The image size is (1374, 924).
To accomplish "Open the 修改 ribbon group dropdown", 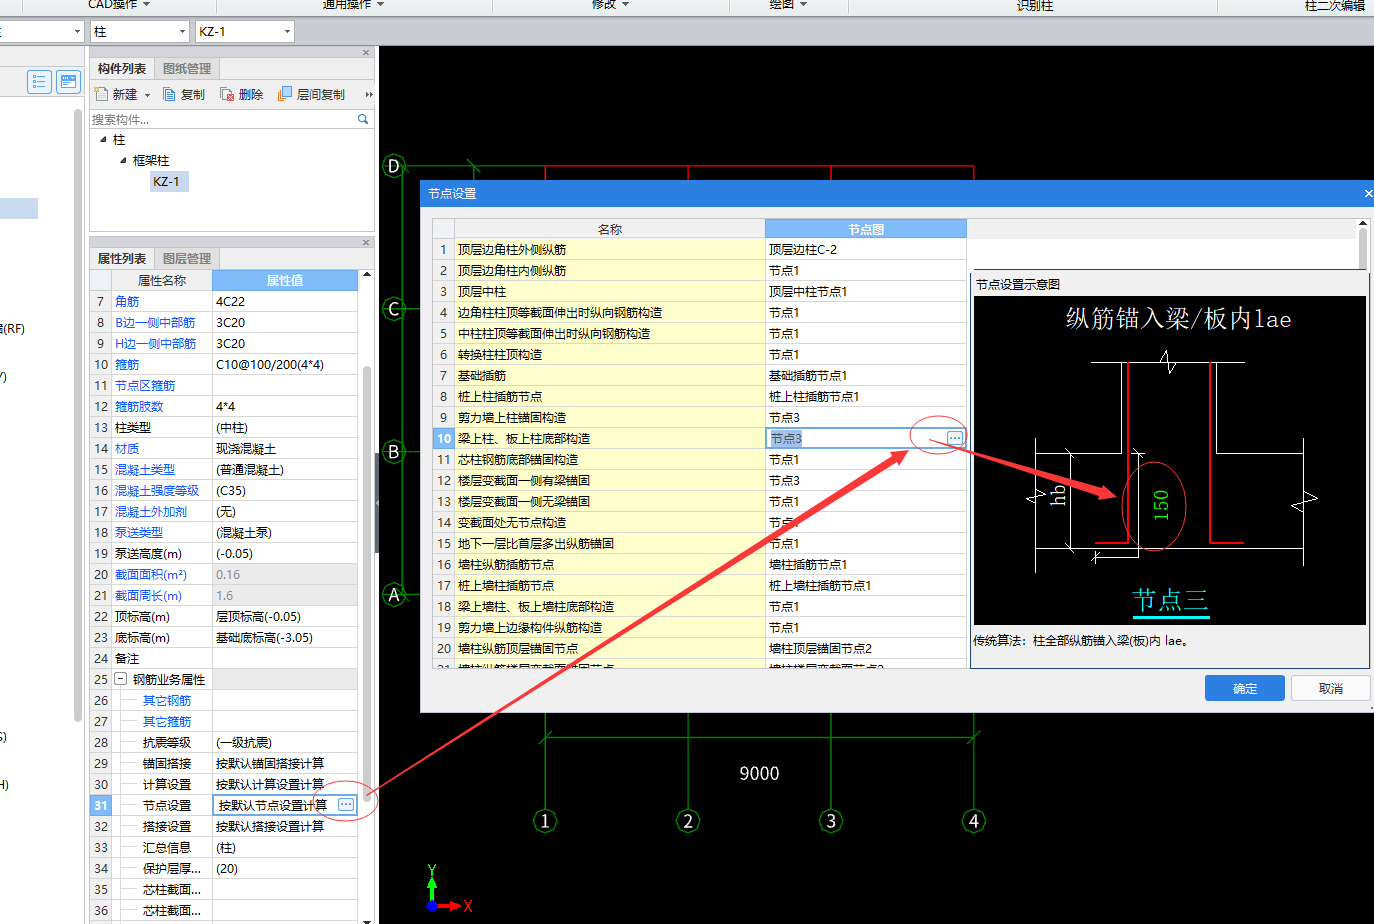I will [625, 5].
